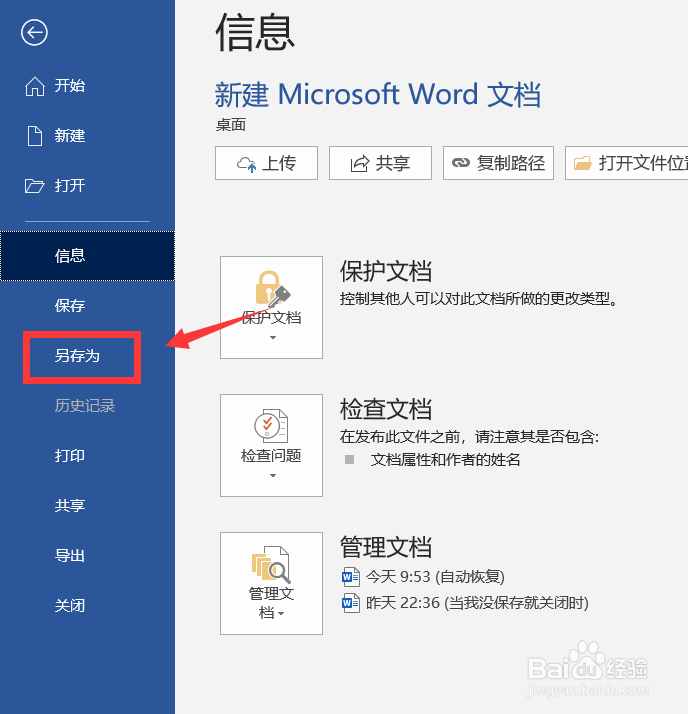Click 打开 text in the sidebar
Image resolution: width=688 pixels, height=714 pixels.
tap(70, 186)
